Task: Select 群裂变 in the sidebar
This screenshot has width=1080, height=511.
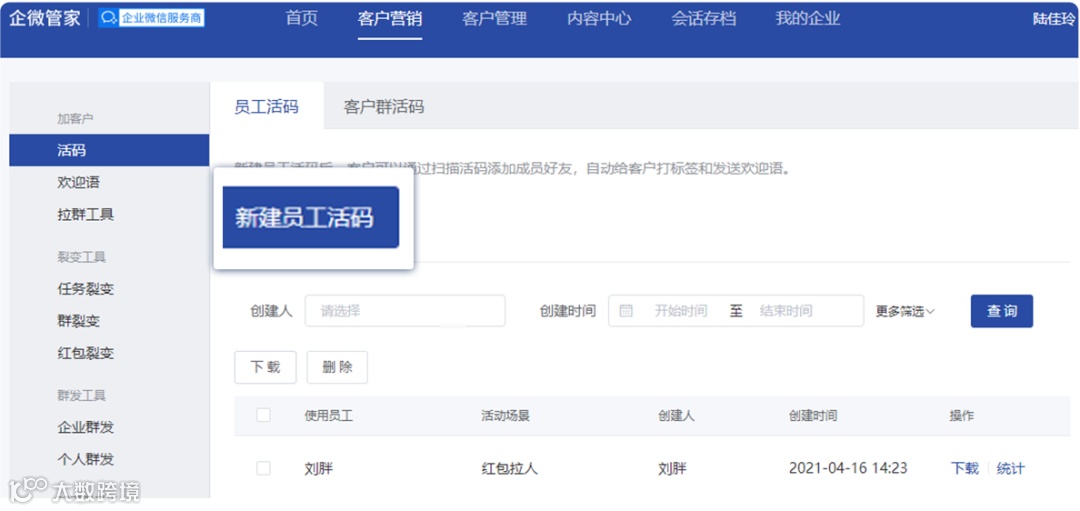Action: tap(79, 321)
